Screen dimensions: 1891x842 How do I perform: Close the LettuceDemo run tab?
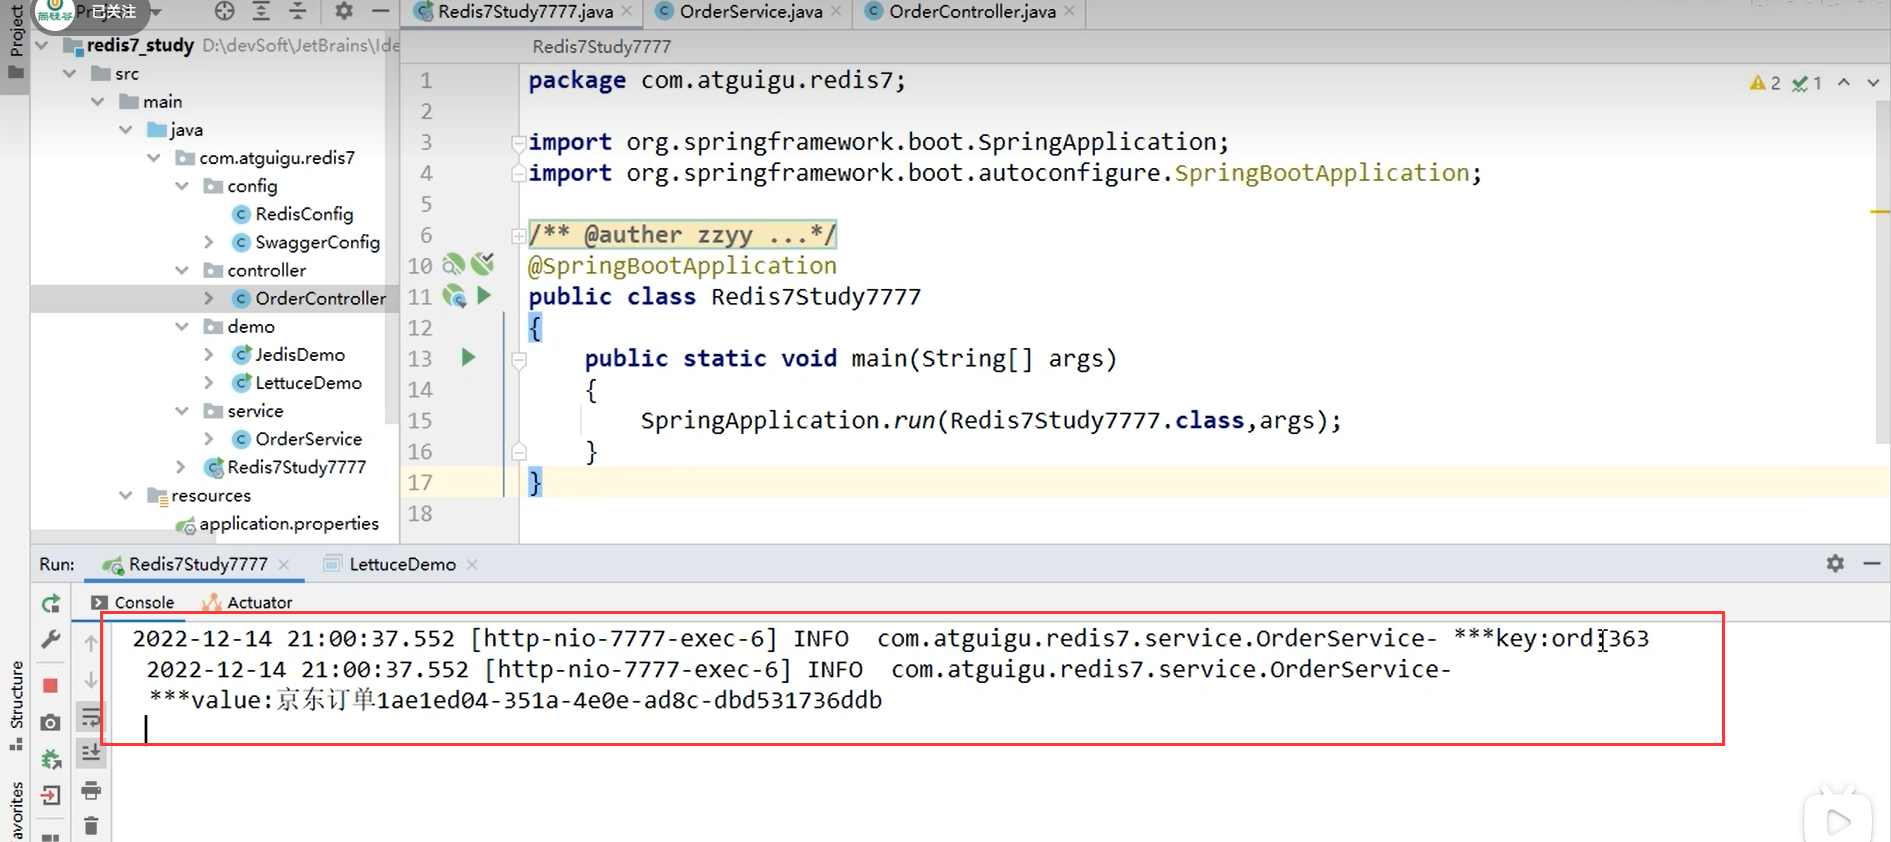pyautogui.click(x=472, y=565)
